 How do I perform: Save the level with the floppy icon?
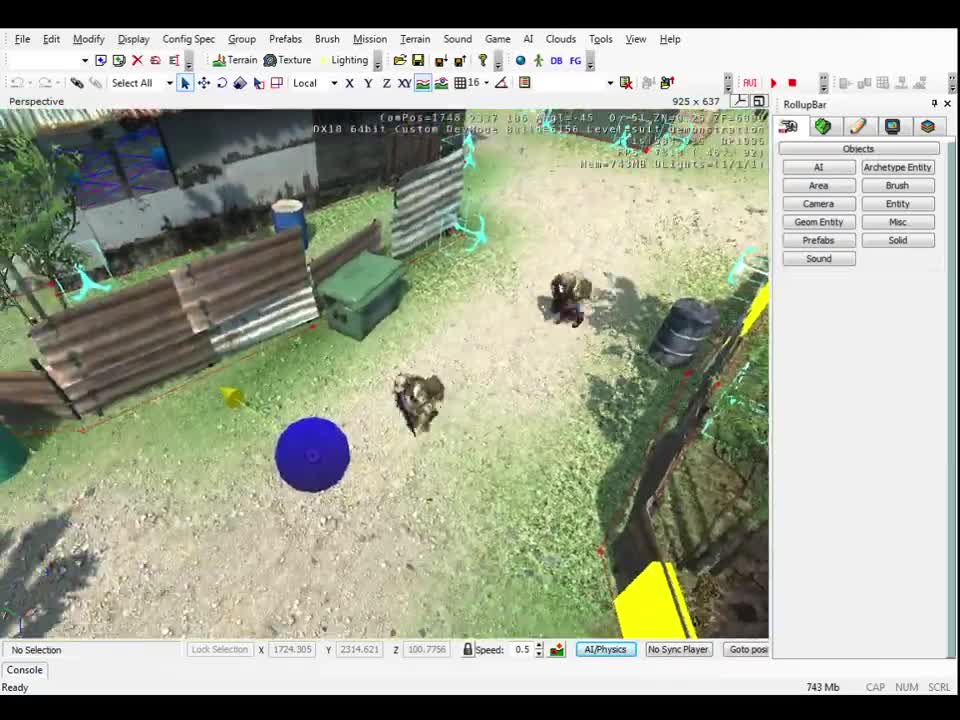[x=418, y=60]
